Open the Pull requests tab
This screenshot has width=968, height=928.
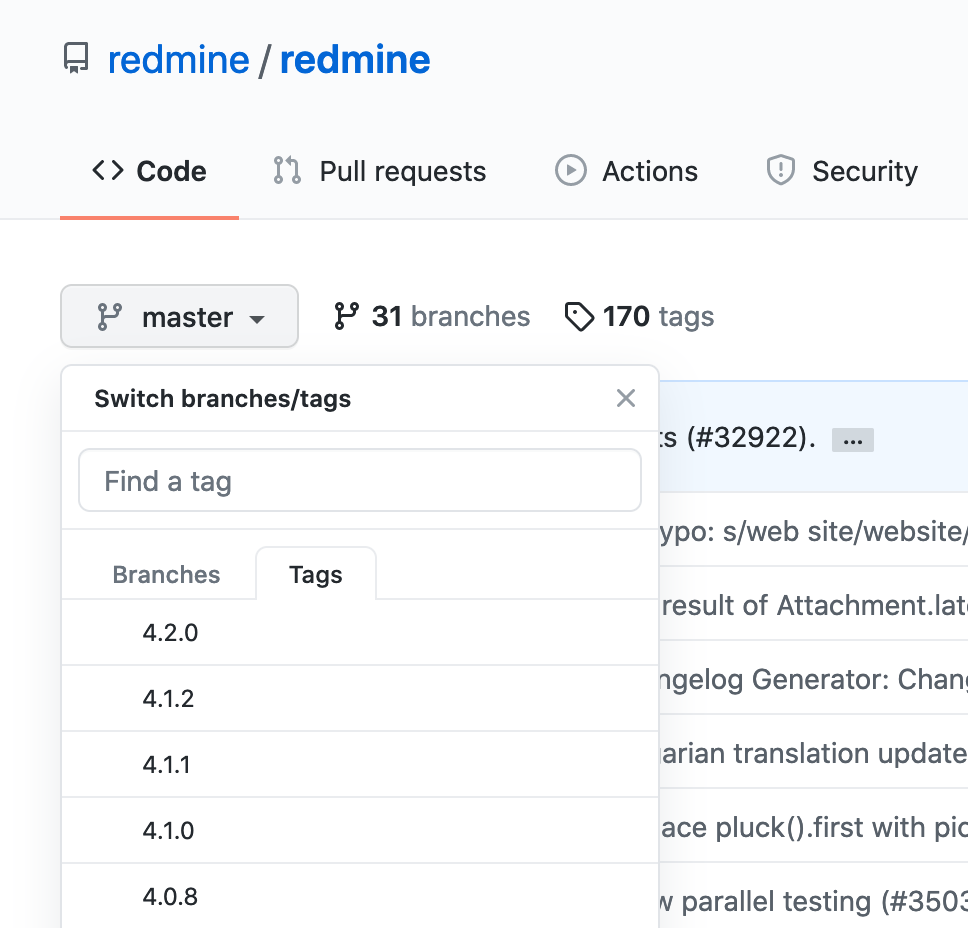380,171
